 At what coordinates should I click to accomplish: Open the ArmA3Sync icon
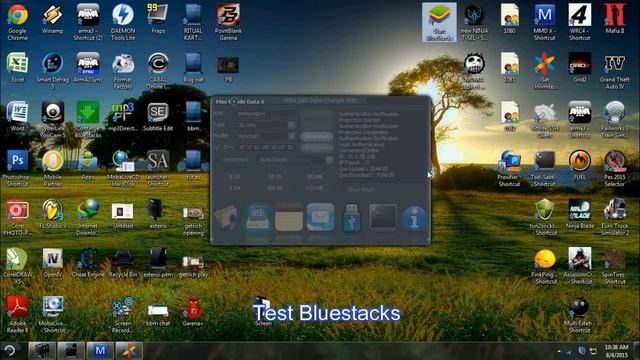pyautogui.click(x=88, y=68)
